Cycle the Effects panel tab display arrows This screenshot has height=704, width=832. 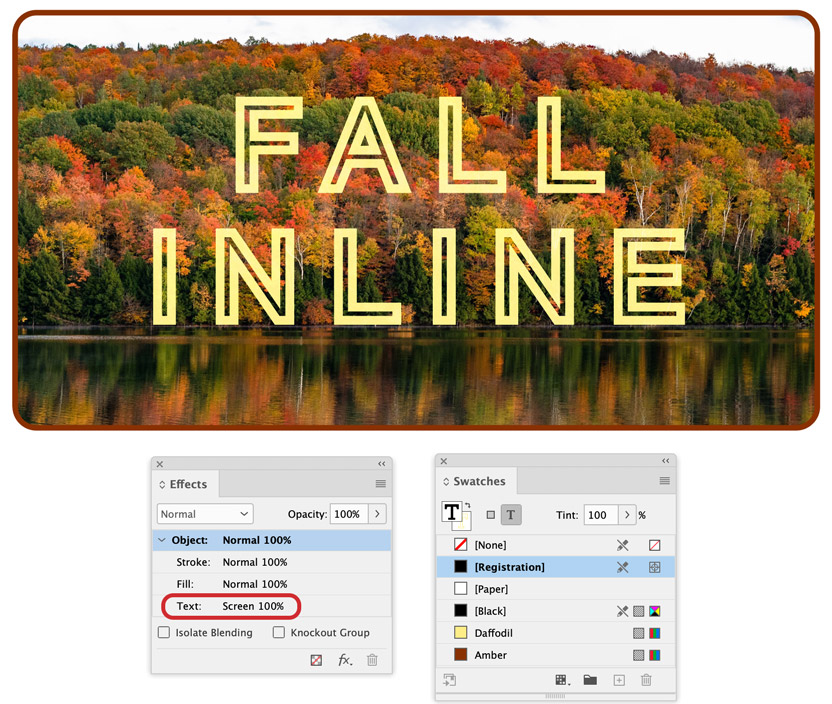[x=162, y=484]
